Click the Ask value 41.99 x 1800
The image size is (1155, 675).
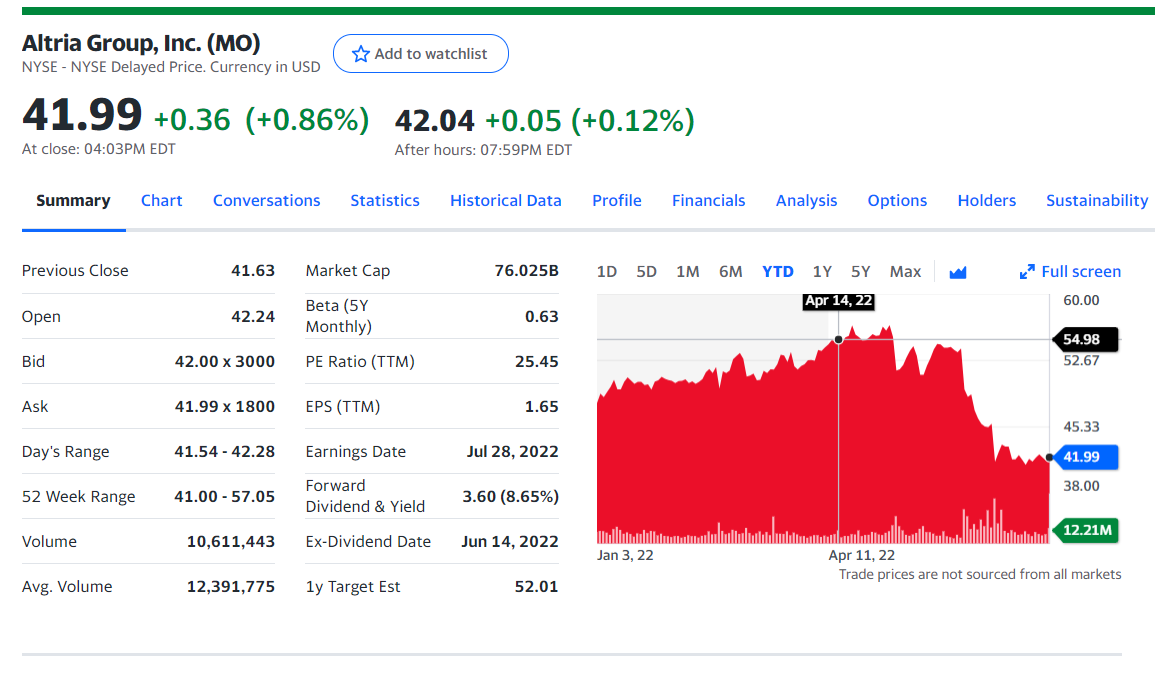[x=225, y=406]
